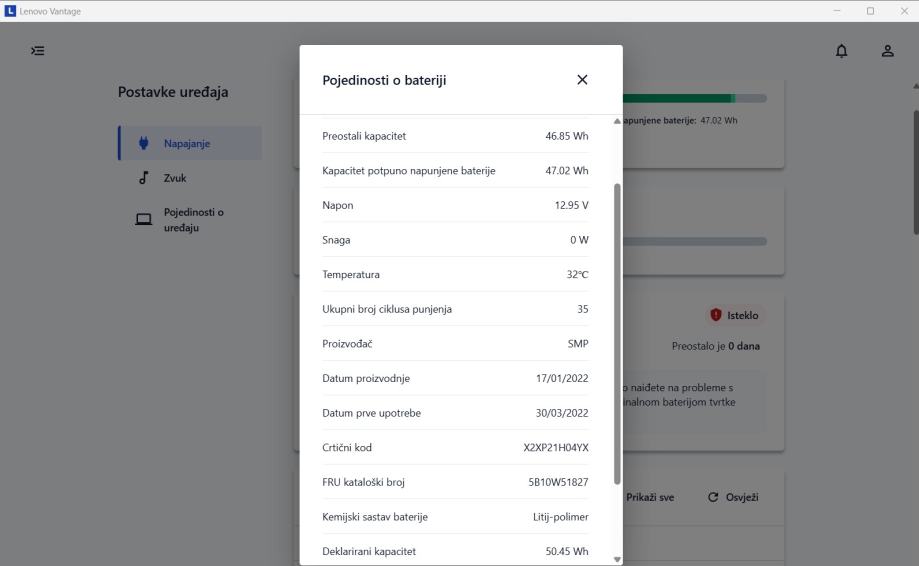Toggle the navigation menu icon
The width and height of the screenshot is (919, 566).
36,51
